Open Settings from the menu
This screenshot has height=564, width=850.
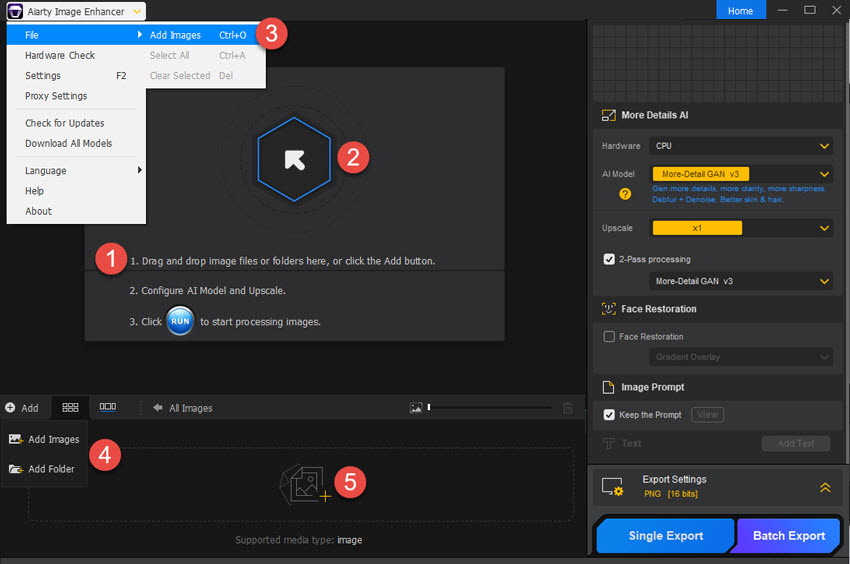pyautogui.click(x=76, y=75)
